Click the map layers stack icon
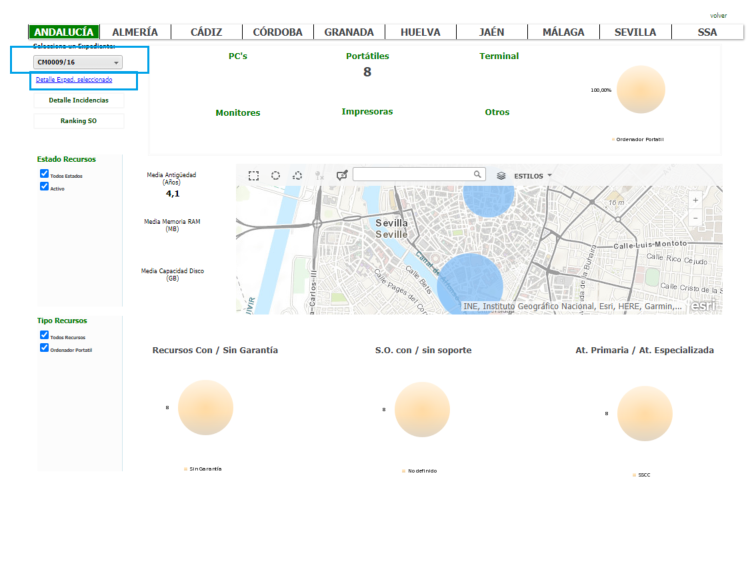This screenshot has height=579, width=756. [501, 176]
